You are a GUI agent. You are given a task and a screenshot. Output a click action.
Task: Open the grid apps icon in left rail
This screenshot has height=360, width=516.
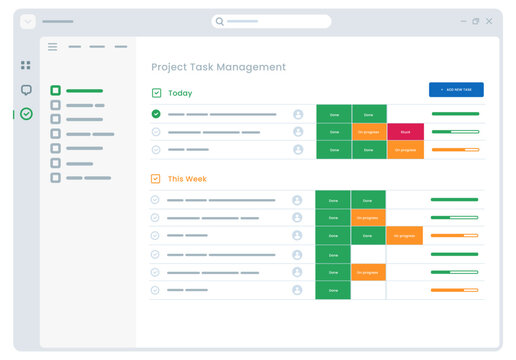click(x=26, y=65)
